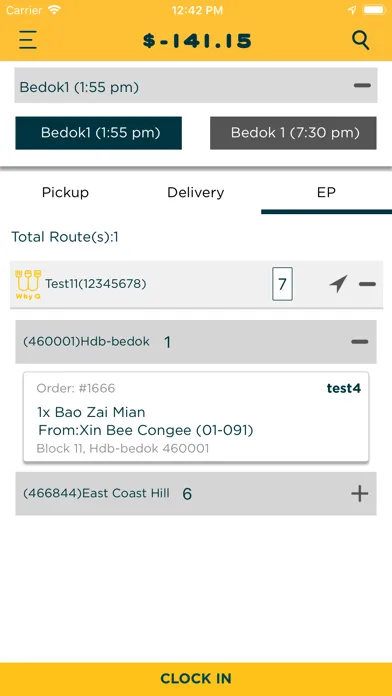The height and width of the screenshot is (696, 392).
Task: Expand the East Coast Hill section
Action: [x=360, y=493]
